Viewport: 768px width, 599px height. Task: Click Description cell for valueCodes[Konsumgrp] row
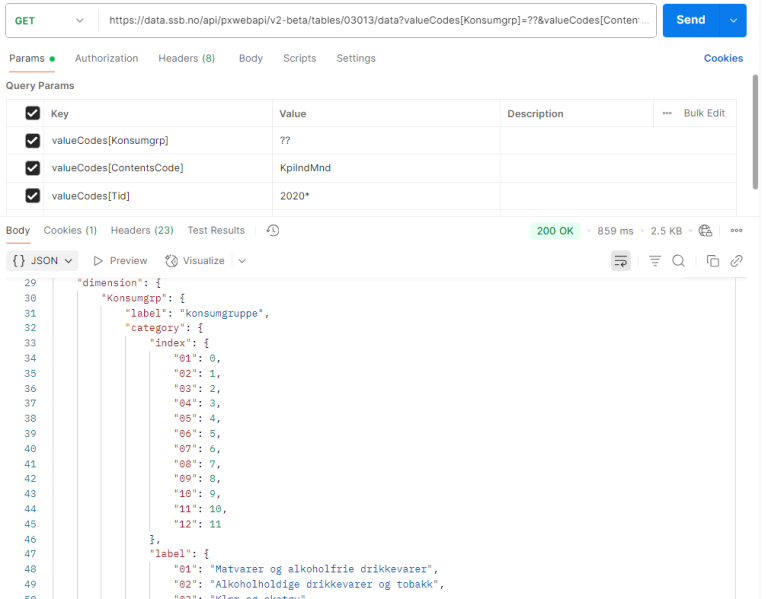click(x=618, y=141)
